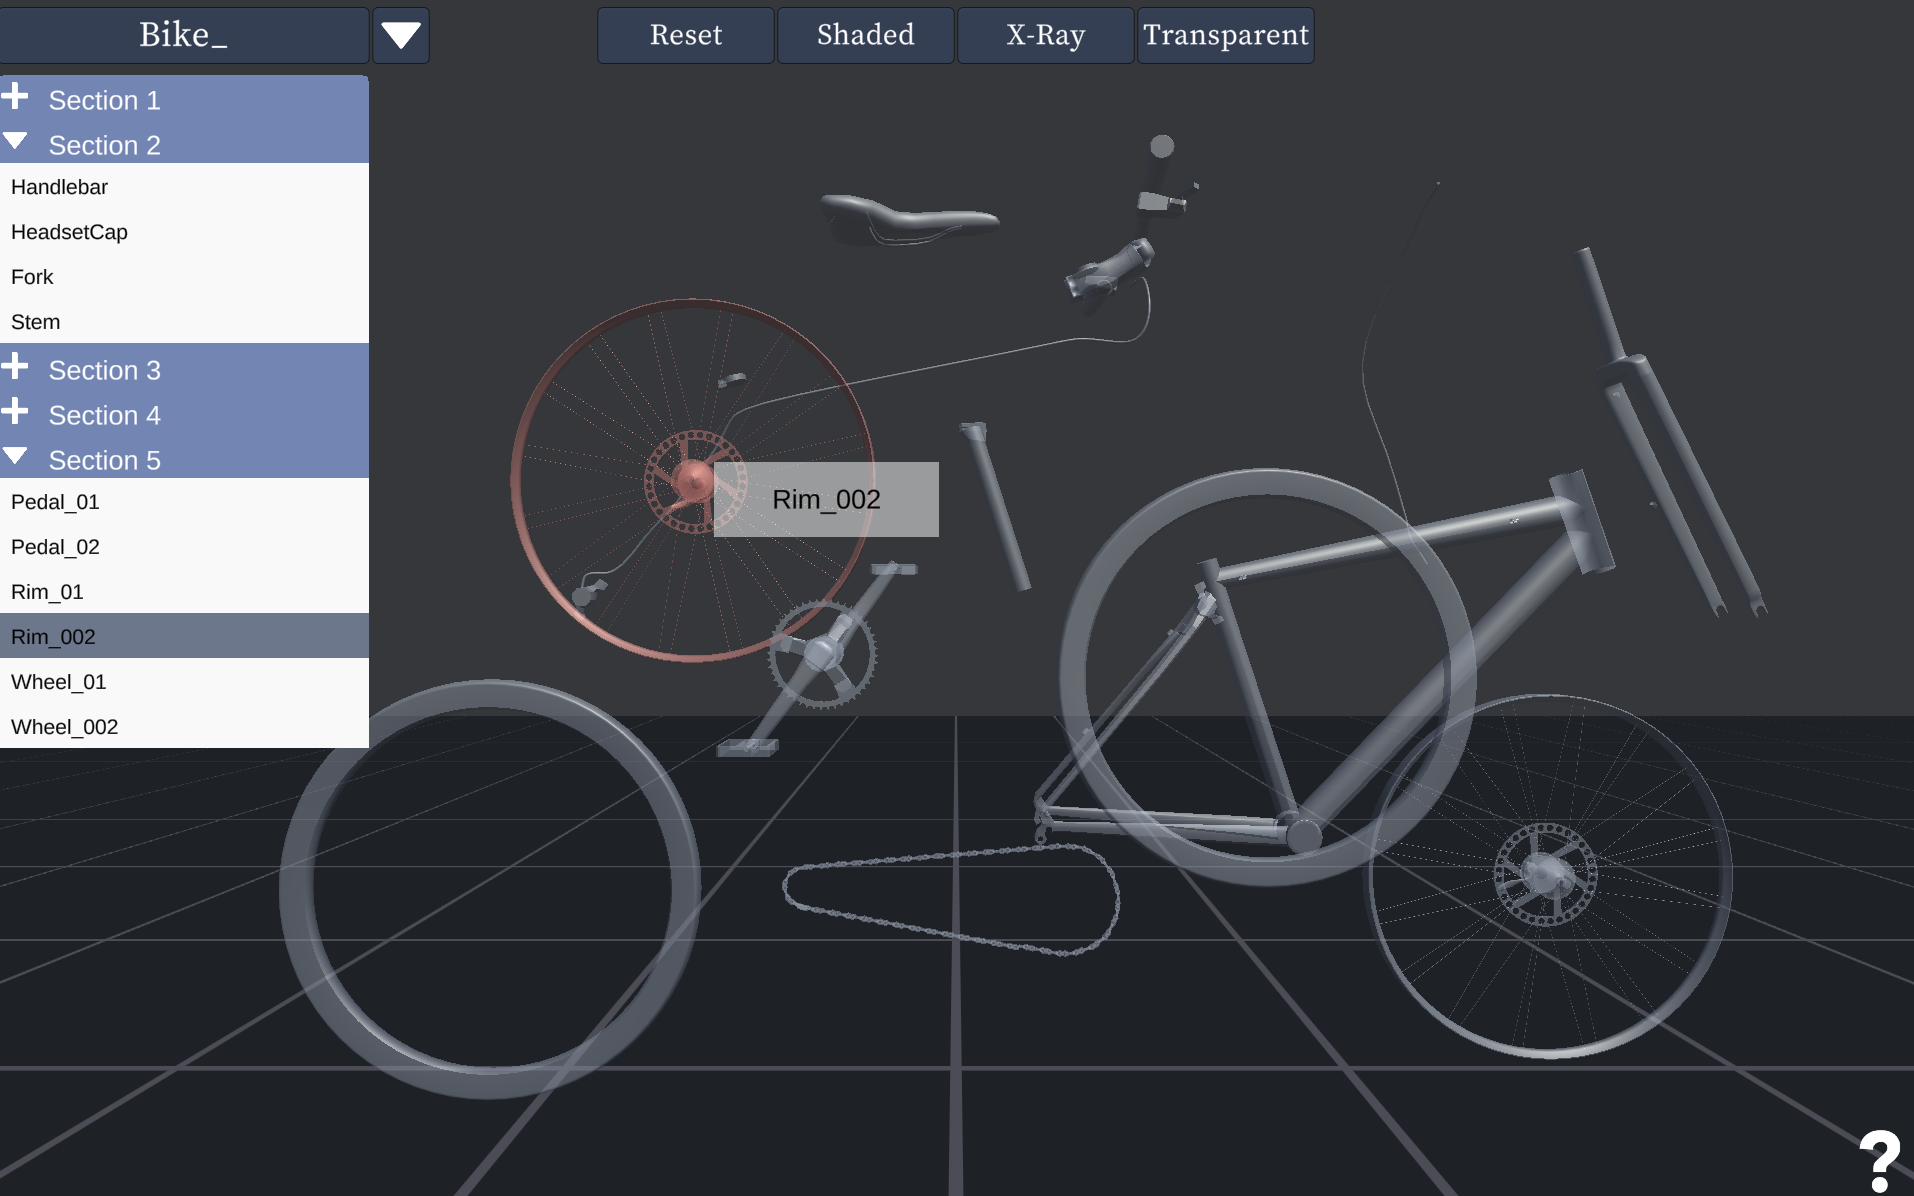Select Rim_01 in the parts list
Viewport: 1914px width, 1196px height.
pos(184,592)
